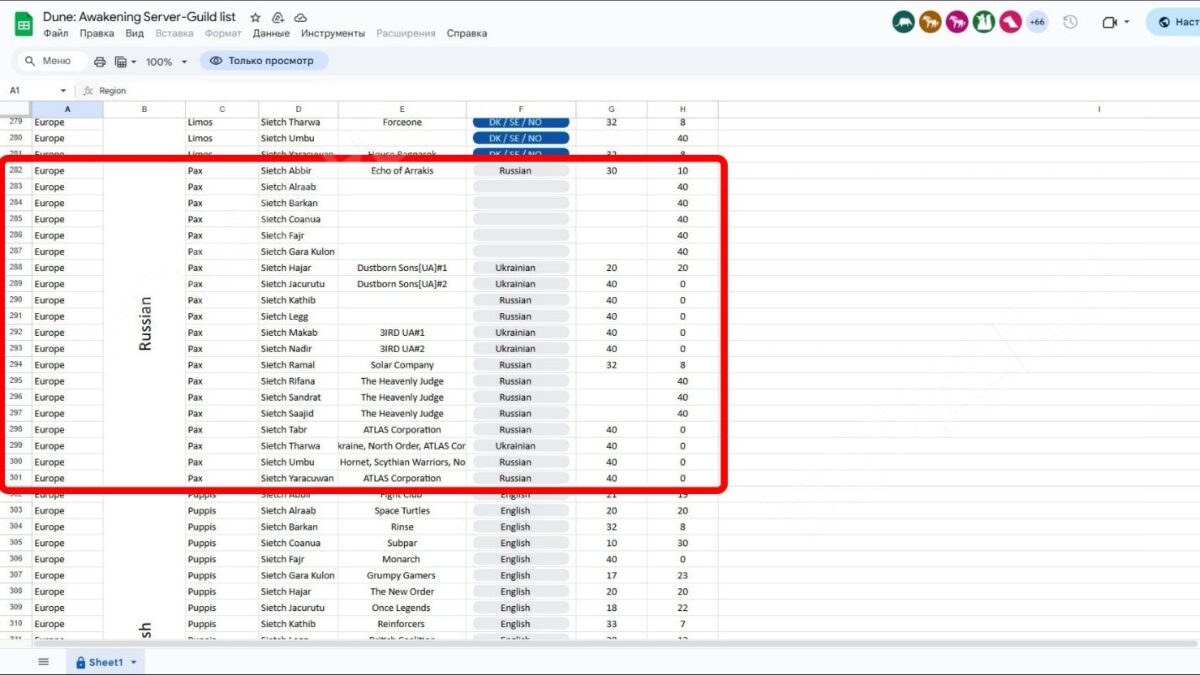The width and height of the screenshot is (1200, 675).
Task: Star the Dune: Awakening spreadsheet
Action: point(256,18)
